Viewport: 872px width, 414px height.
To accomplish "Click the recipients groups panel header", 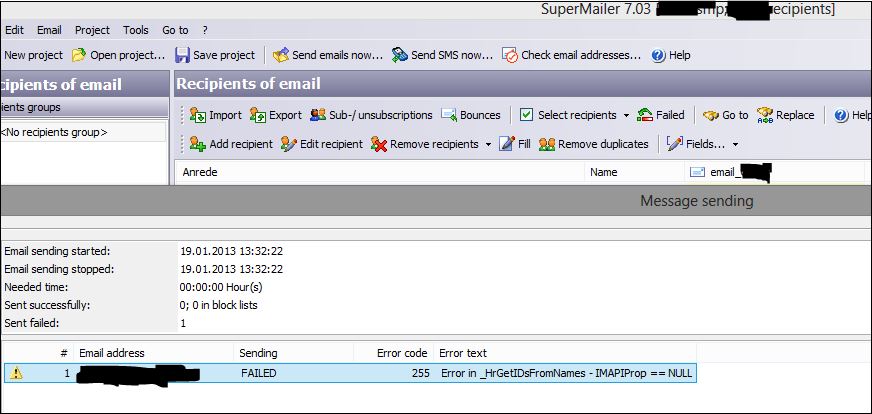I will coord(84,107).
